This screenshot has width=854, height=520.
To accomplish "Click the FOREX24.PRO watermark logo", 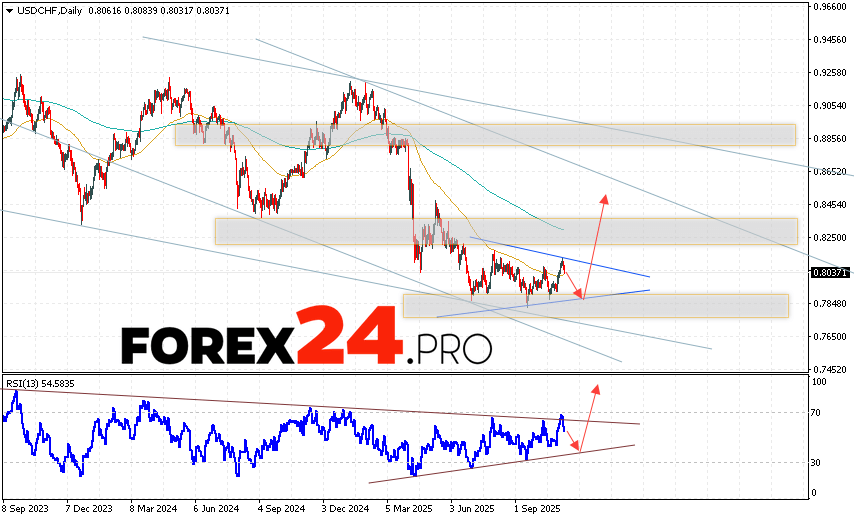I will pos(306,346).
